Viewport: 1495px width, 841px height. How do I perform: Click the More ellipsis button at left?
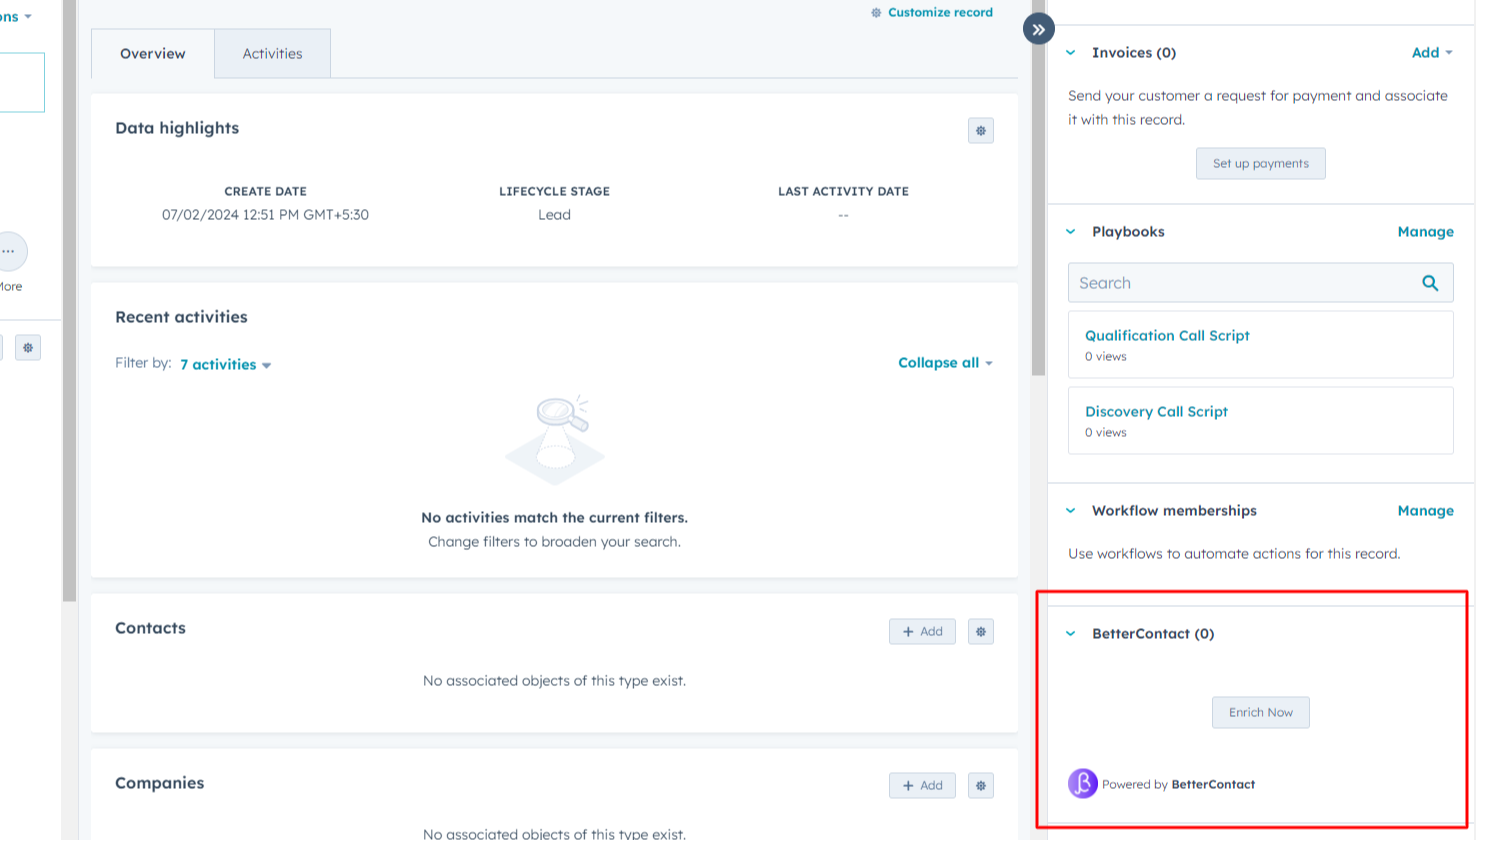click(x=10, y=252)
